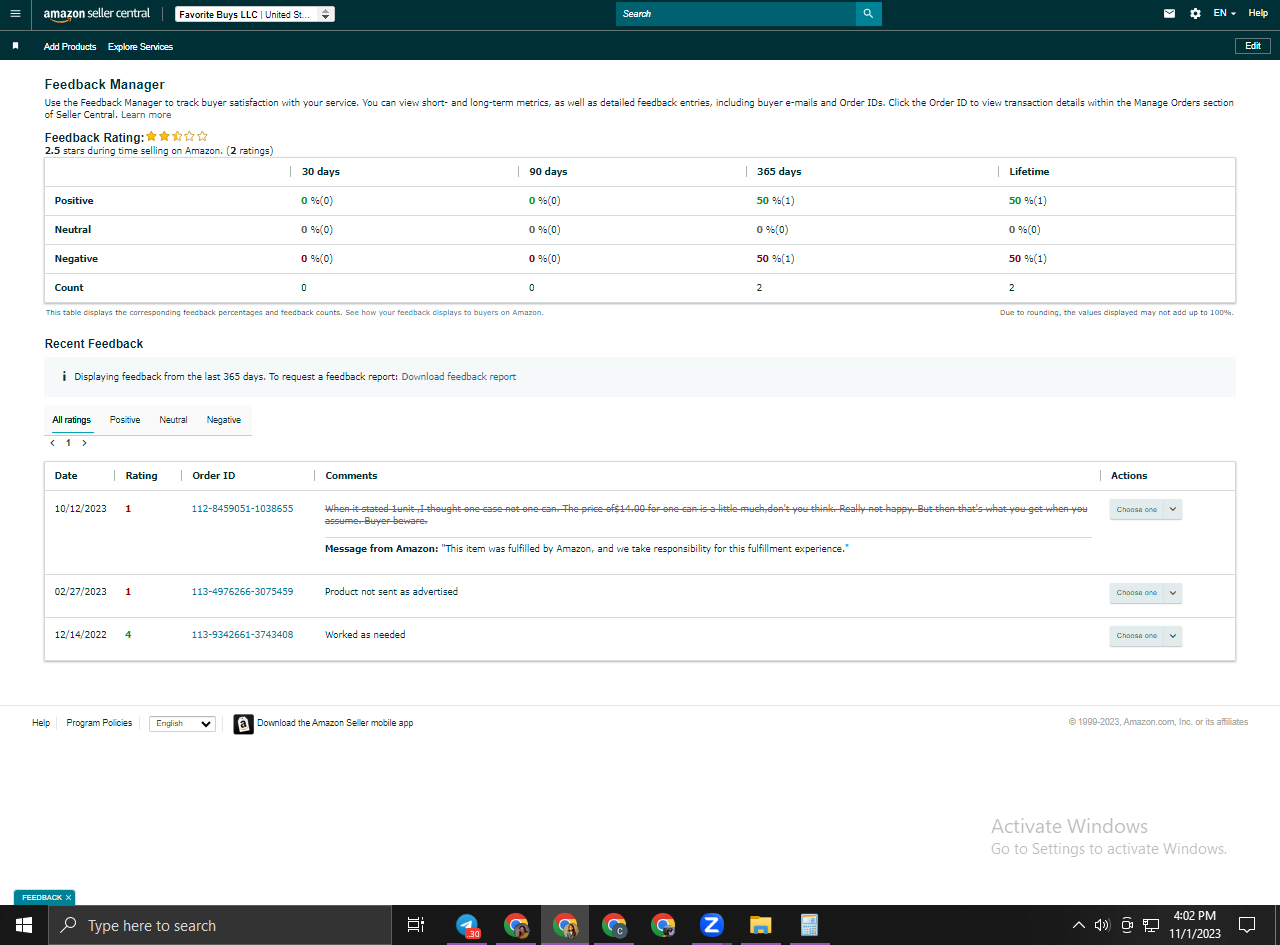The width and height of the screenshot is (1280, 945).
Task: Close the FEEDBACK widget with its X
Action: [x=68, y=898]
